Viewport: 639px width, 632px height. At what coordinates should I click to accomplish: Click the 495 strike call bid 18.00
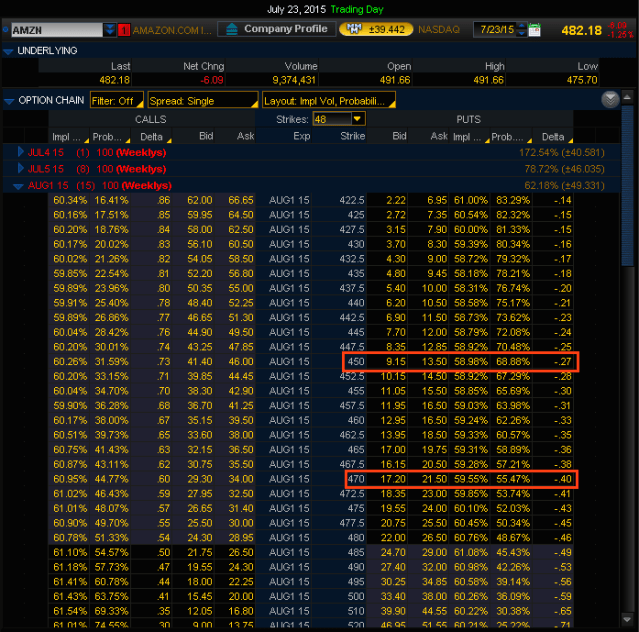(x=199, y=581)
